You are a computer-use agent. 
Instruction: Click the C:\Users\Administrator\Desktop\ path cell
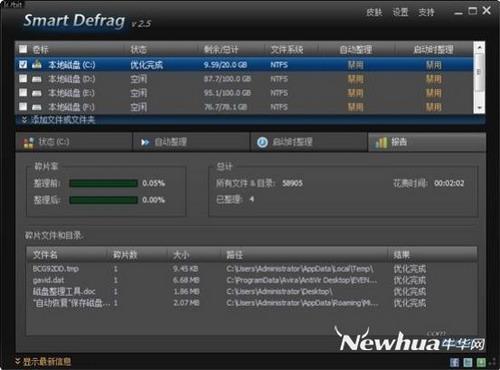(279, 291)
